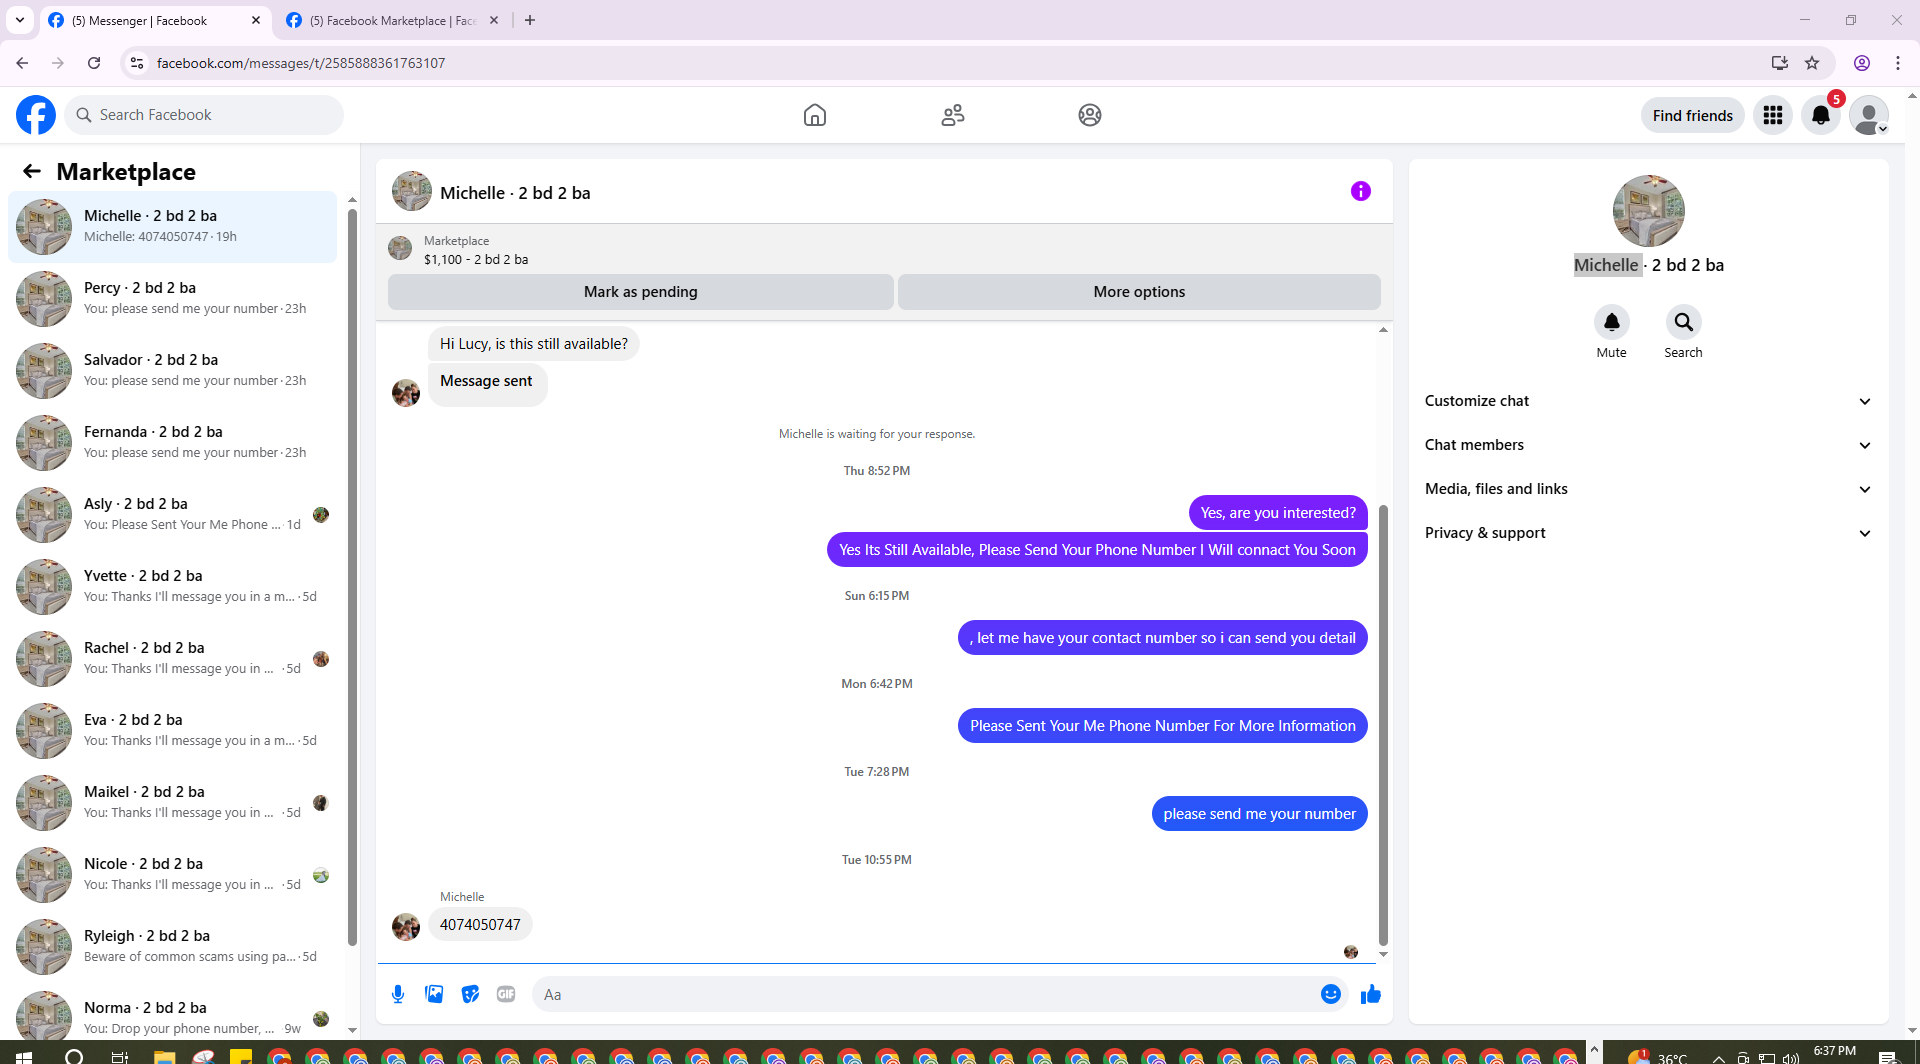Open the account profile avatar menu
This screenshot has height=1064, width=1920.
coord(1869,115)
